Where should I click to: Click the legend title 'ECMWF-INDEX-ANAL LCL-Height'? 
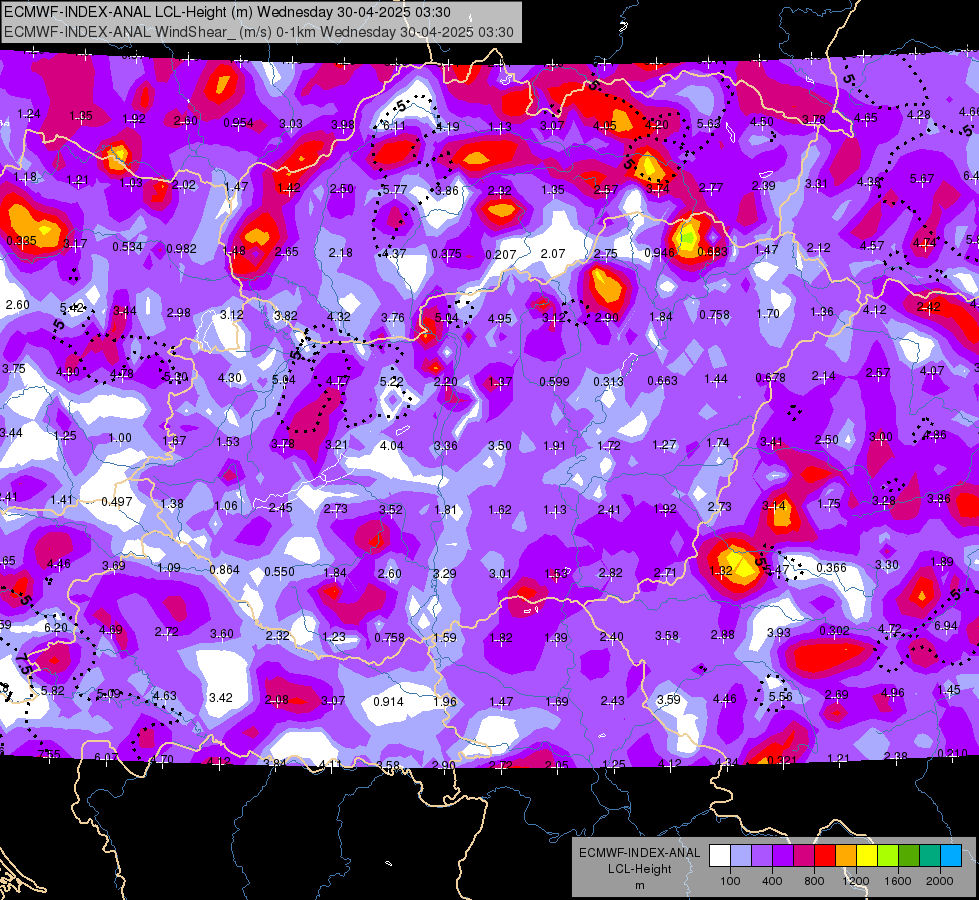point(639,861)
